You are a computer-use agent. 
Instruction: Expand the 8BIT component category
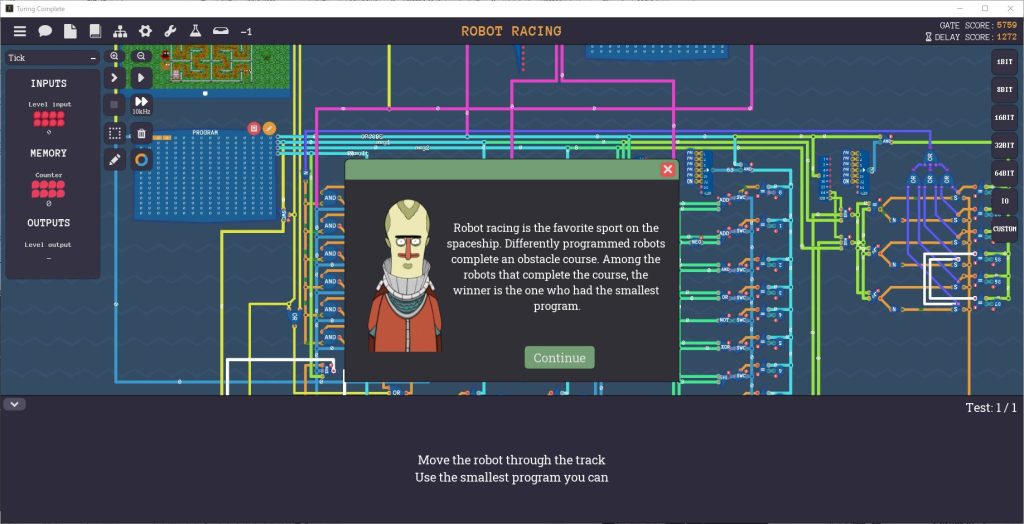[1004, 89]
